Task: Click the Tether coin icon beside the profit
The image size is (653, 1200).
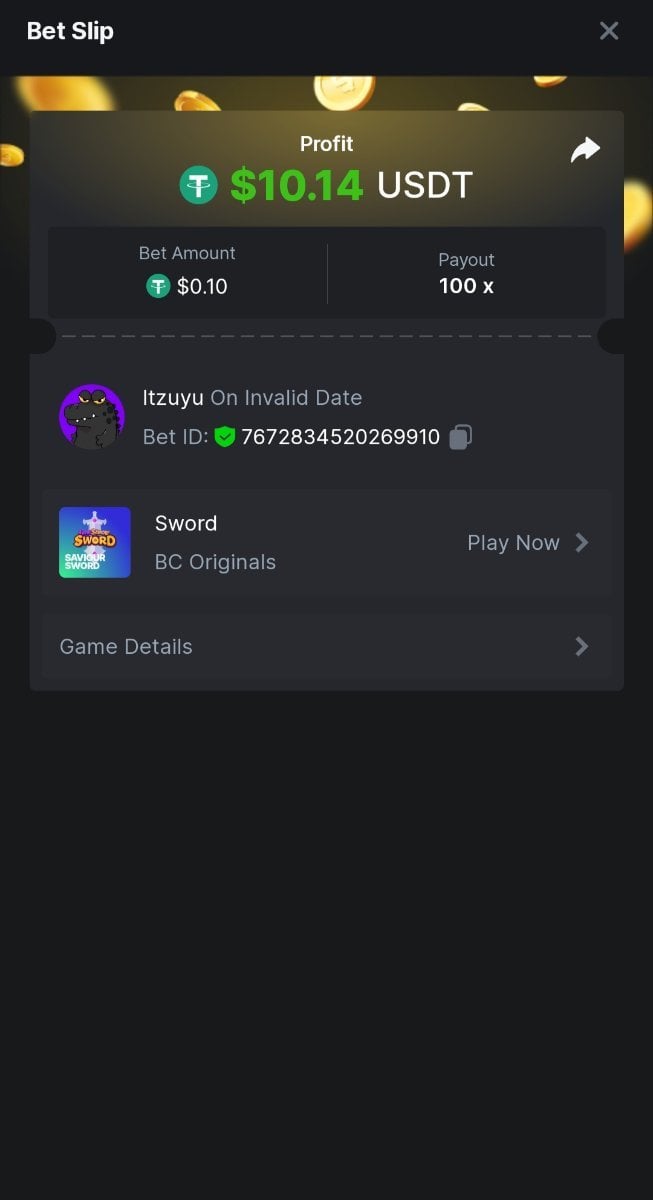Action: [198, 185]
